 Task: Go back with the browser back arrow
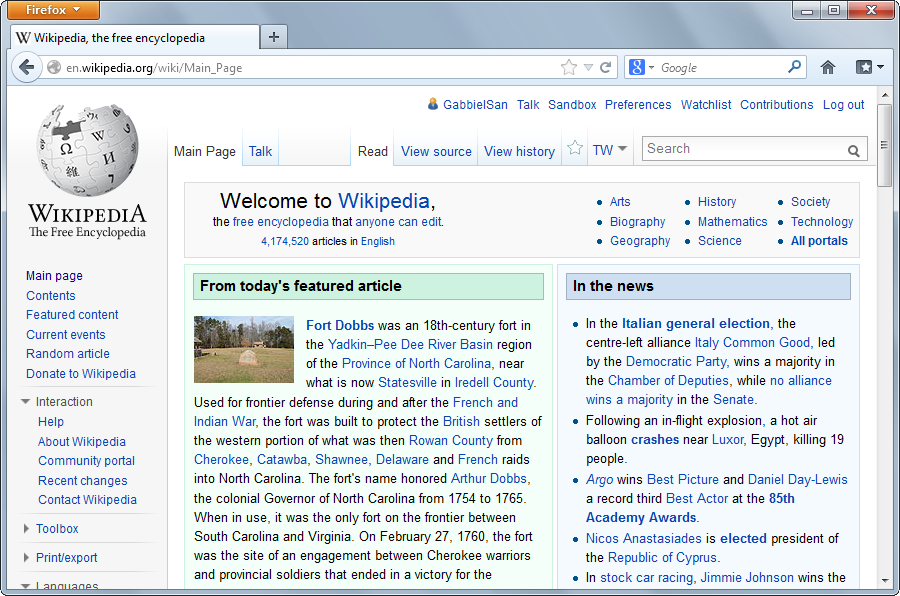26,68
